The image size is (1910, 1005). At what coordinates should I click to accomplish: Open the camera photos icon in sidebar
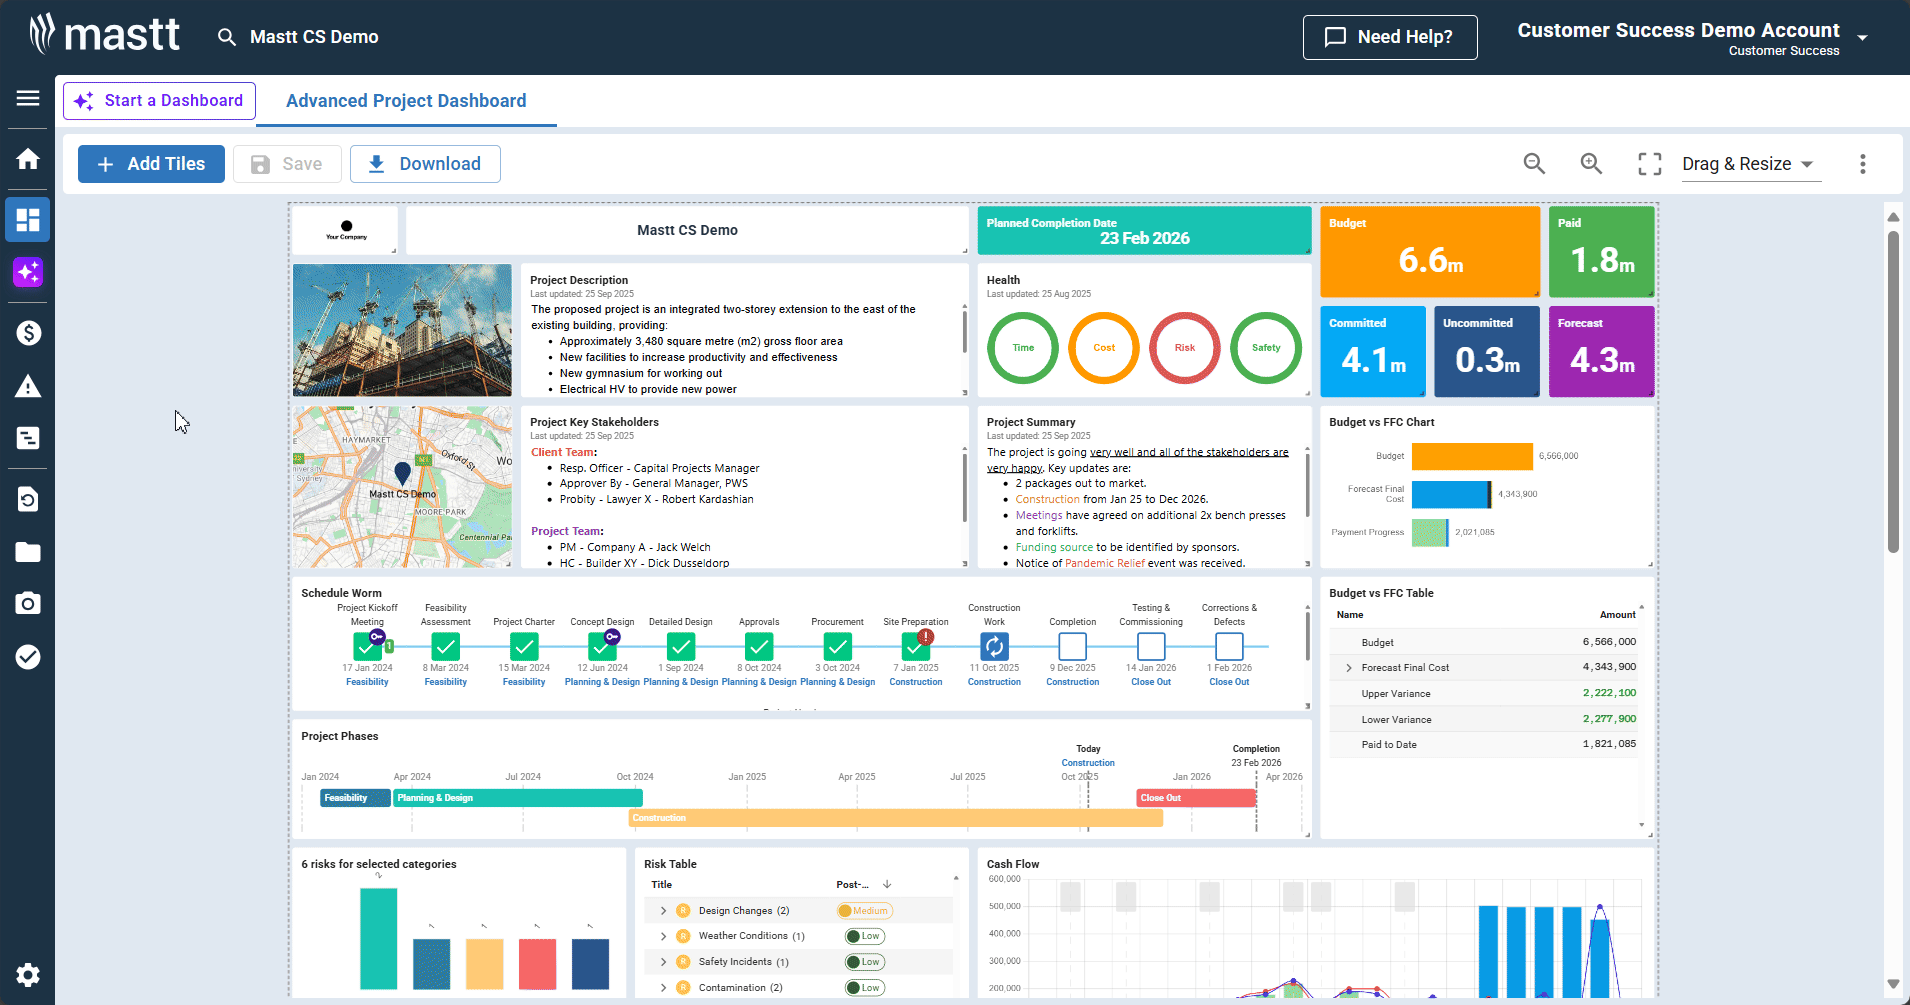(28, 603)
